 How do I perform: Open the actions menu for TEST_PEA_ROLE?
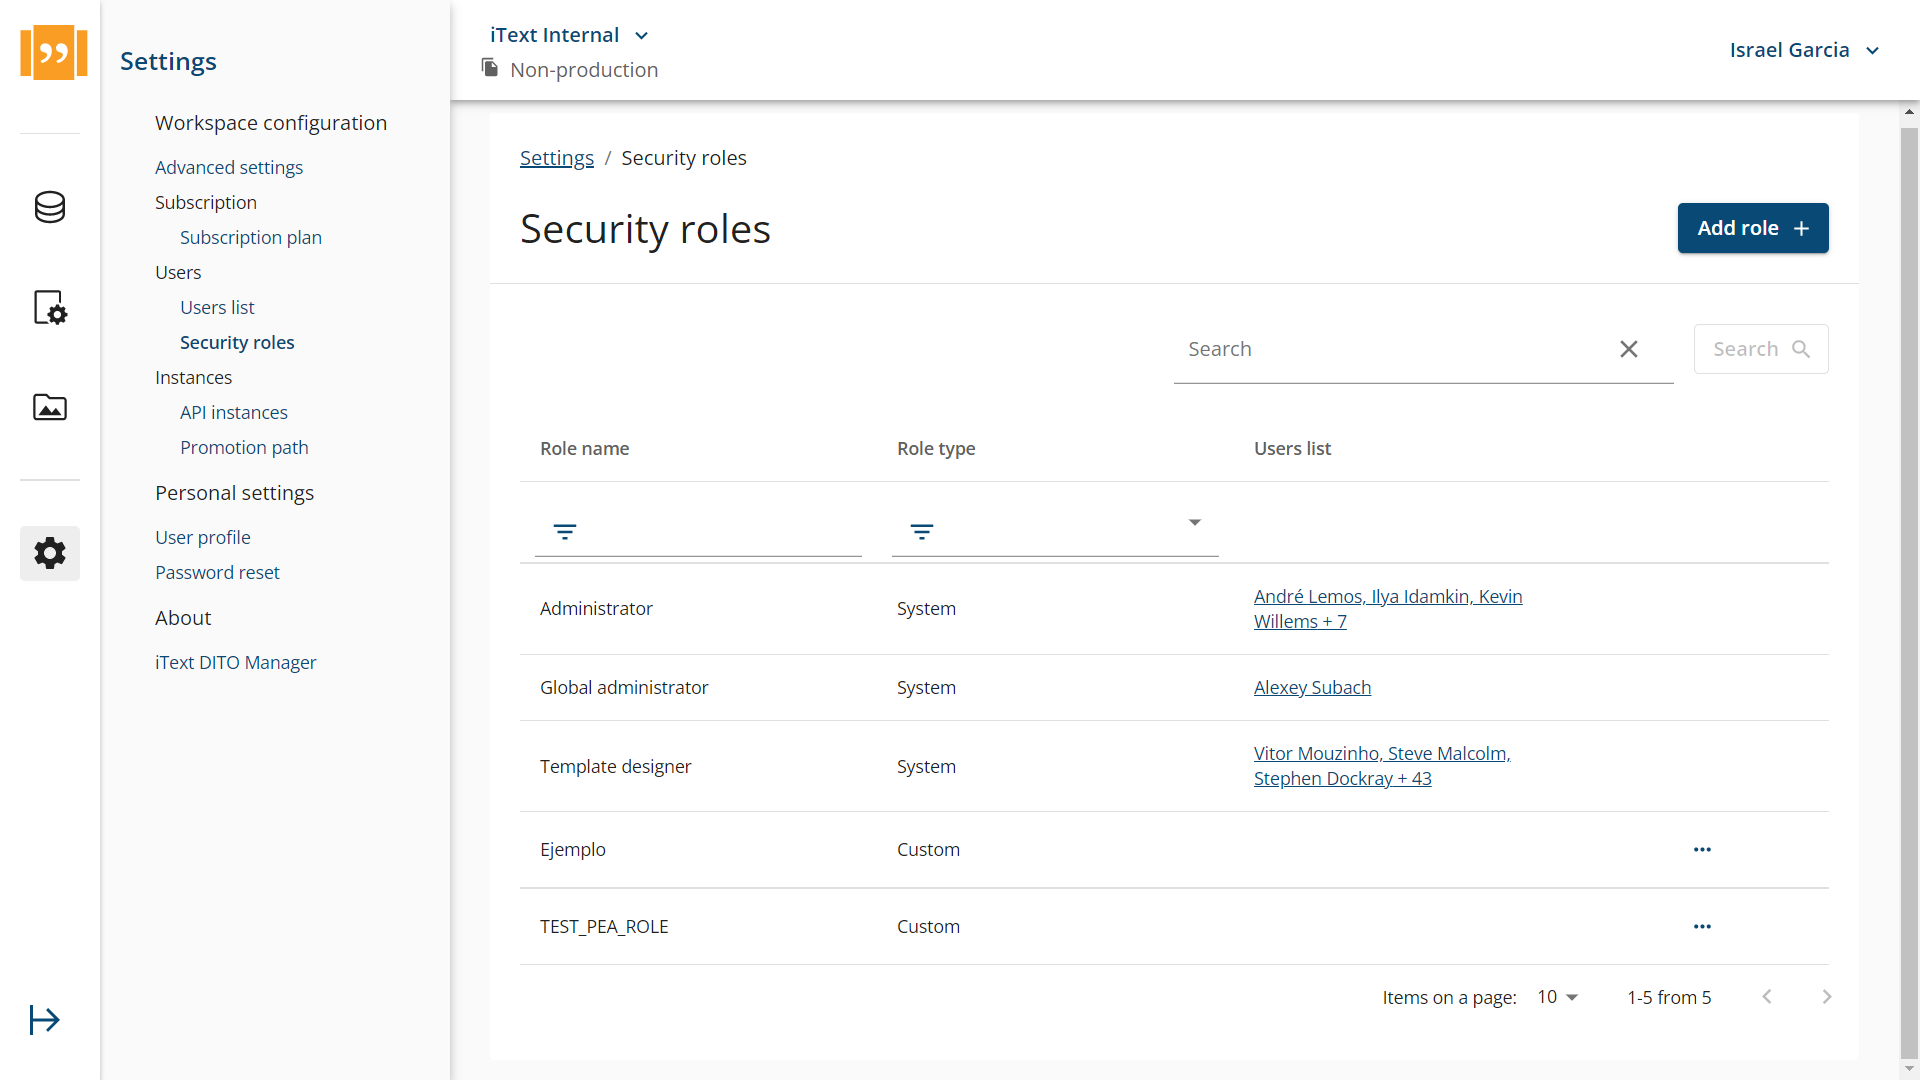1701,926
